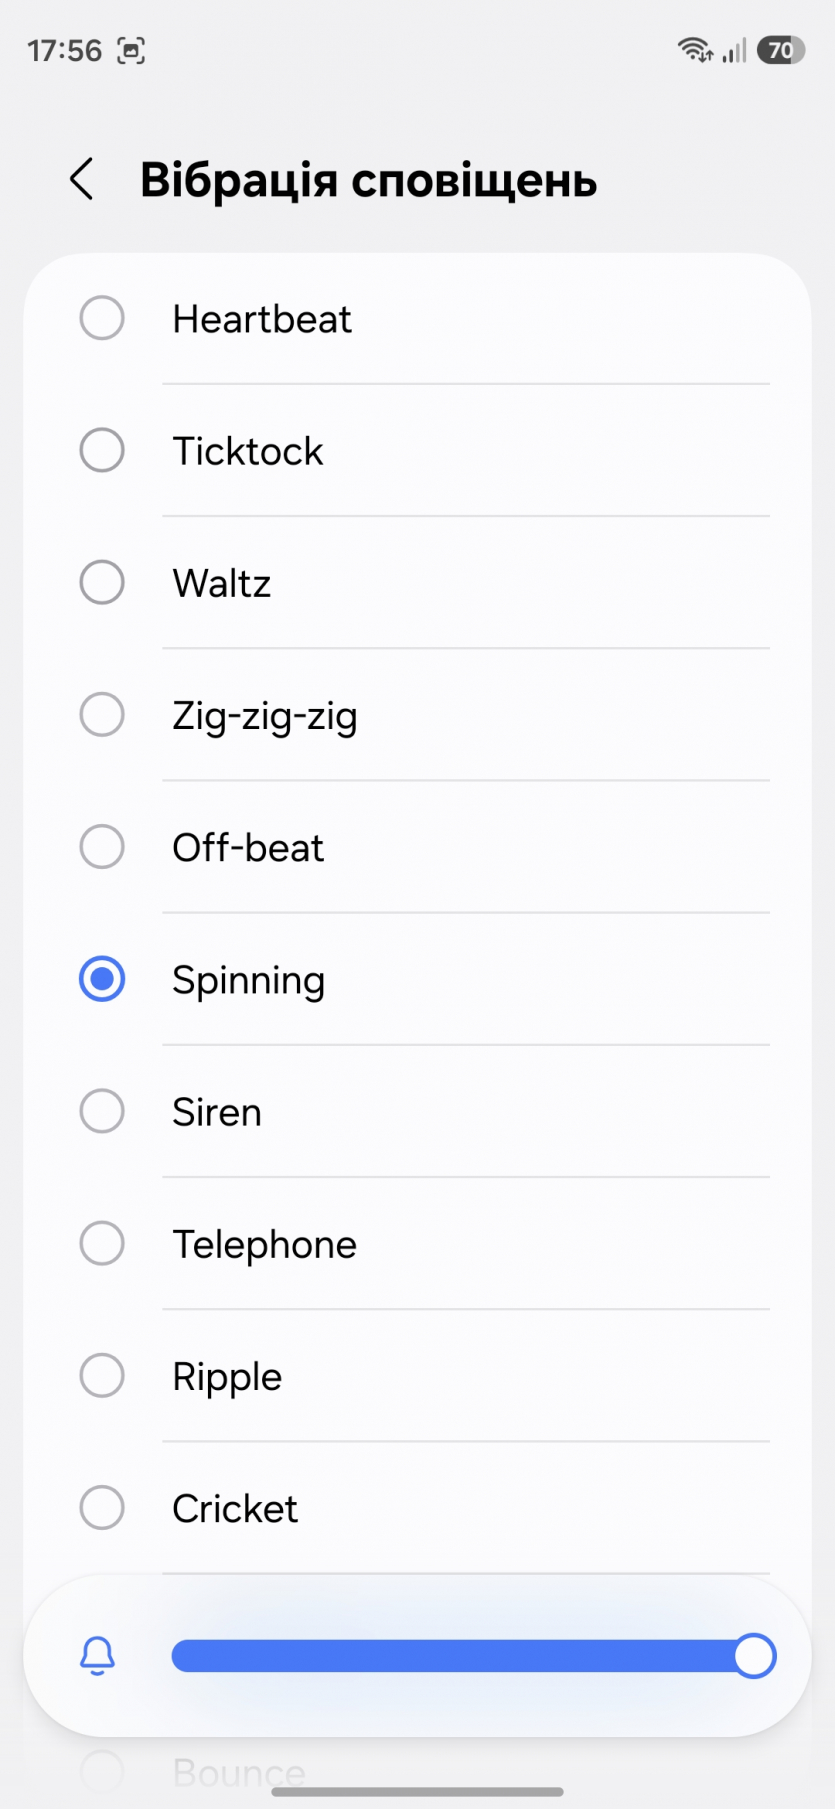
Task: Enable the Off-beat vibration pattern
Action: [x=102, y=847]
